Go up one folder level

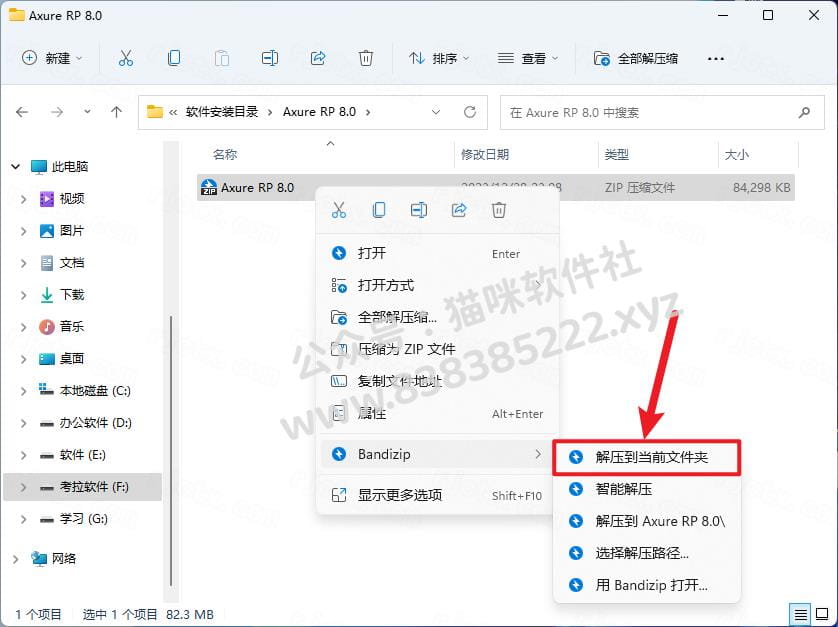[116, 112]
